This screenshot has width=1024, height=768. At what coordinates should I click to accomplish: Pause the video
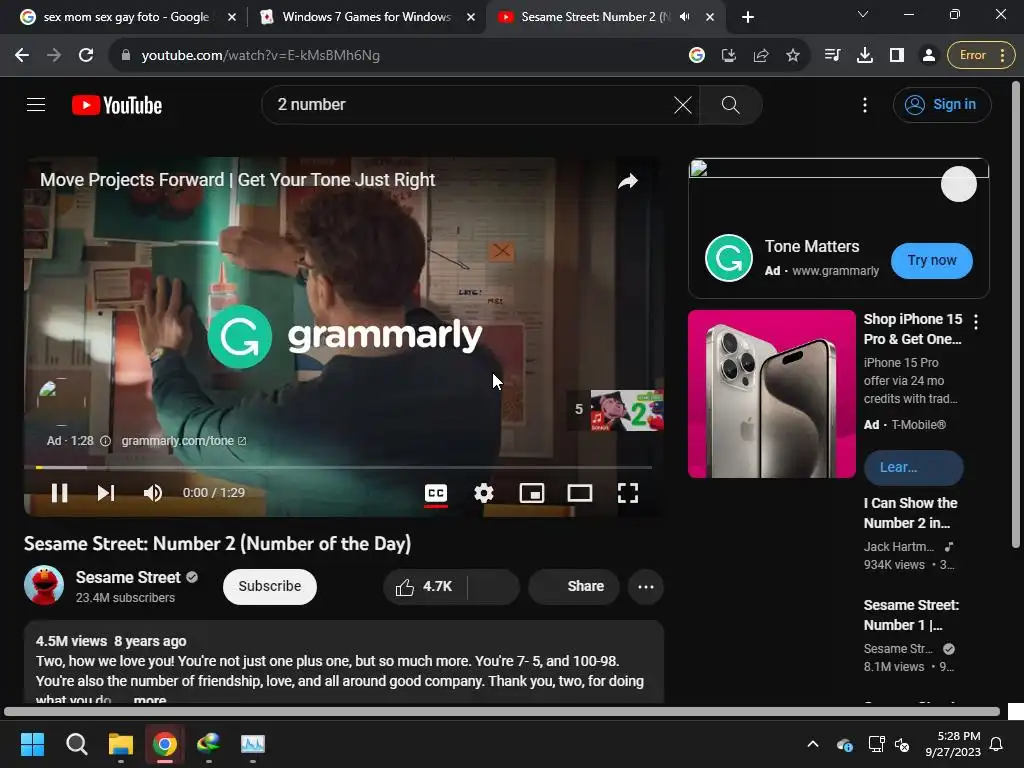[x=59, y=493]
